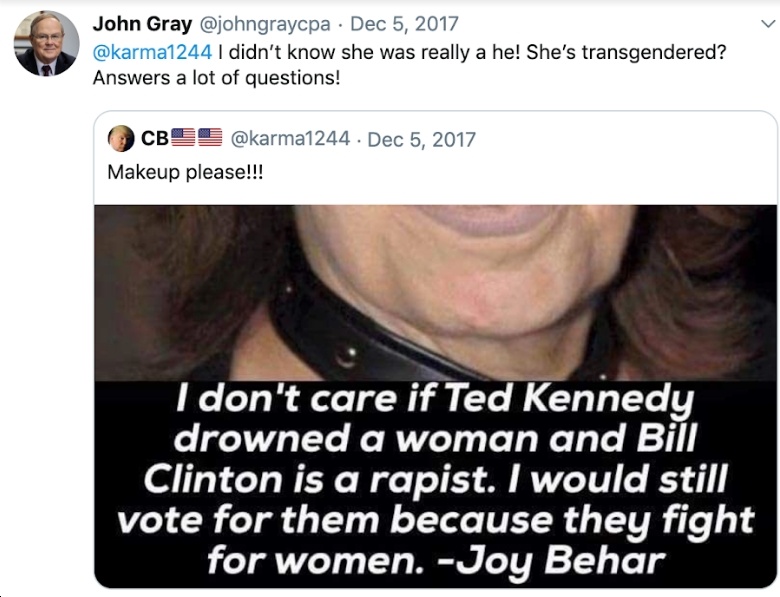780x597 pixels.
Task: Click the CB avatar in quoted tweet
Action: [121, 138]
